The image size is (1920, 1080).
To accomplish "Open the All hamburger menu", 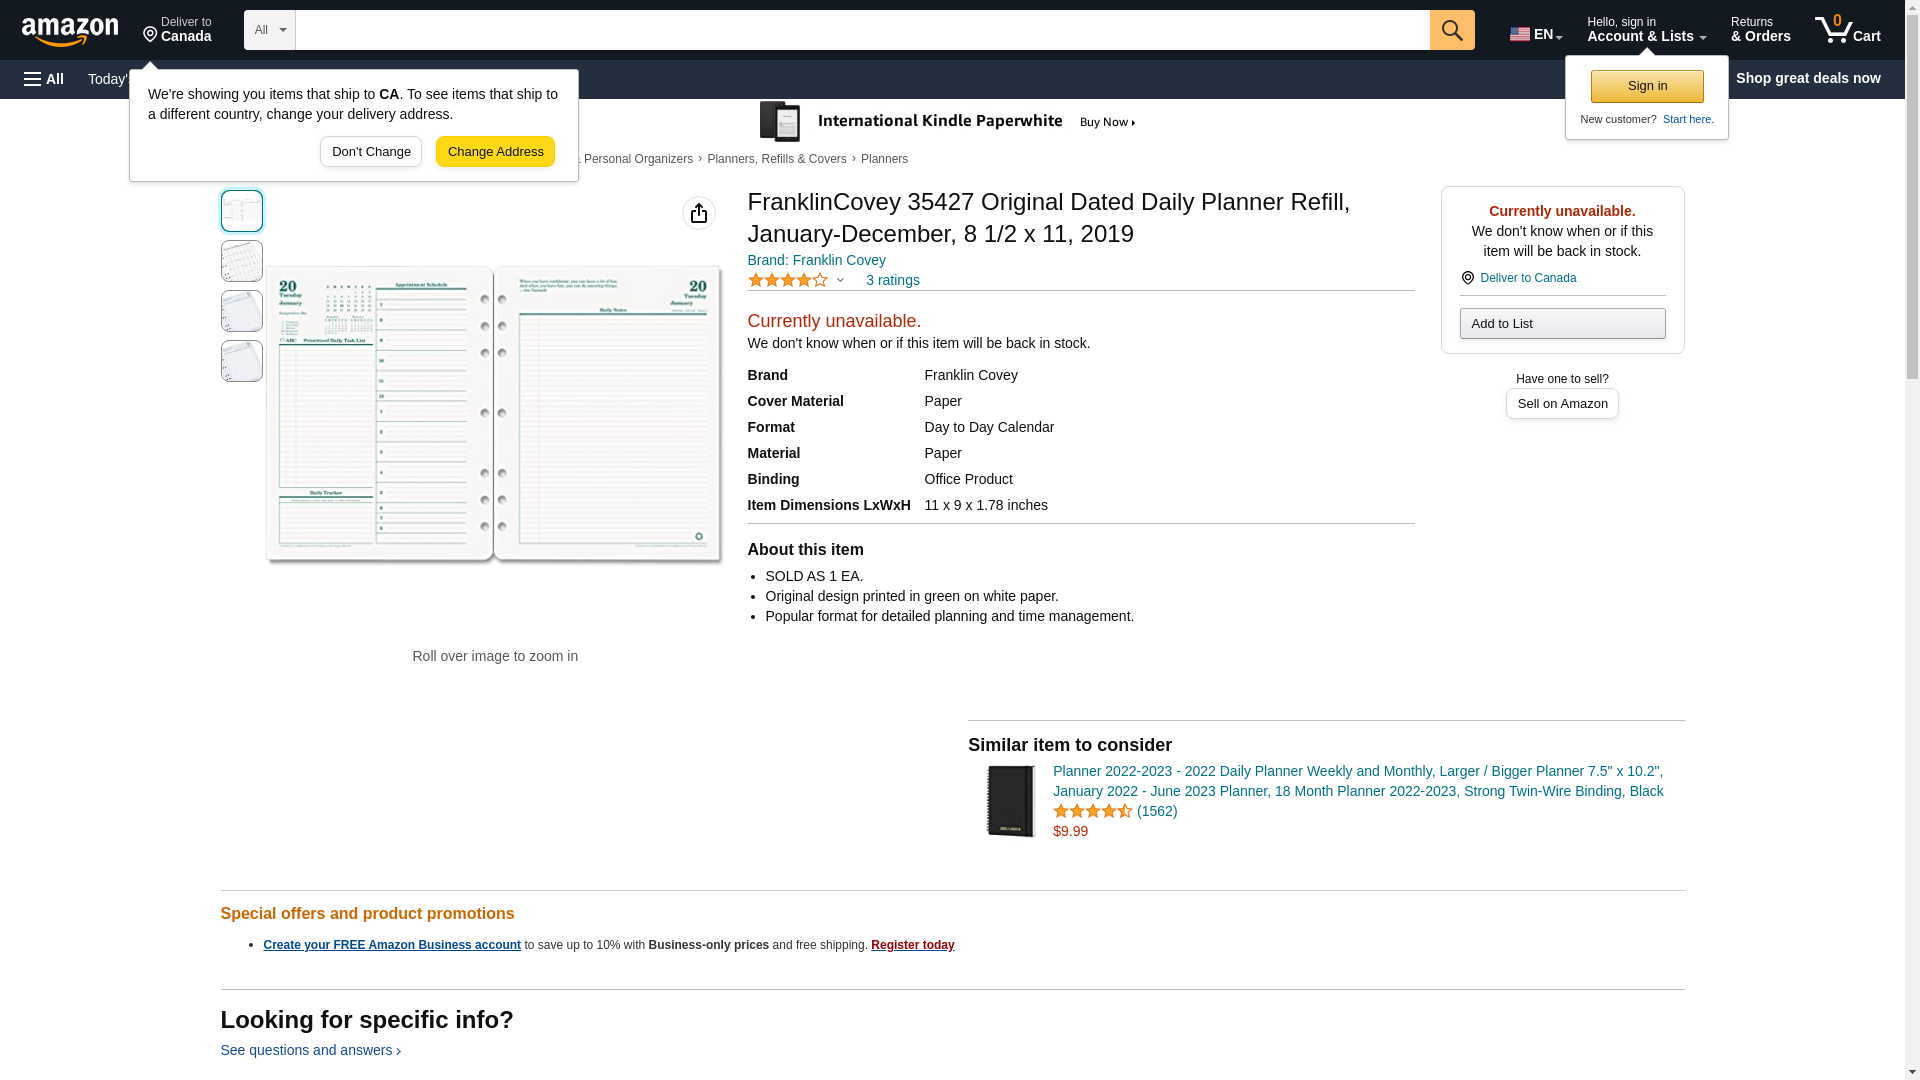I will (x=44, y=79).
